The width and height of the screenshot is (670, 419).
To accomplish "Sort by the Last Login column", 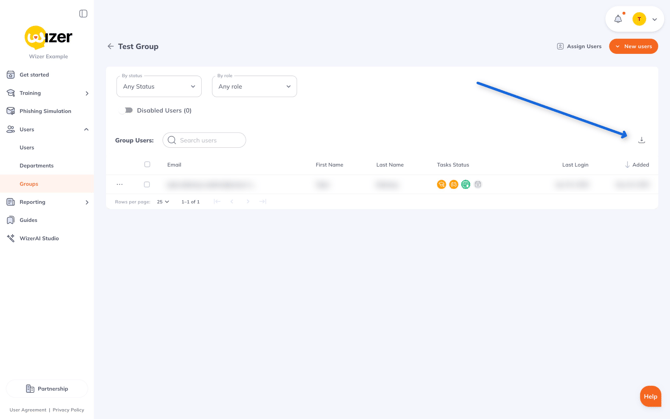I will point(575,165).
